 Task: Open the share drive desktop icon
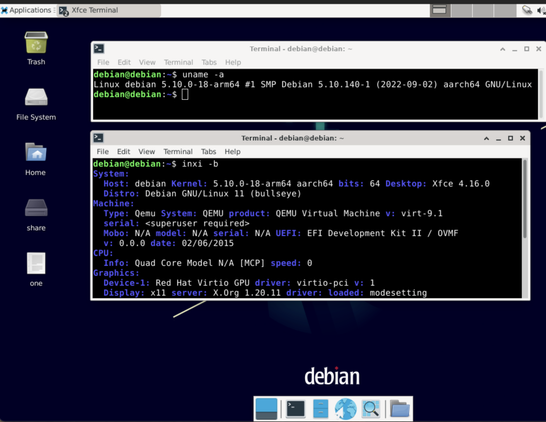pyautogui.click(x=36, y=208)
